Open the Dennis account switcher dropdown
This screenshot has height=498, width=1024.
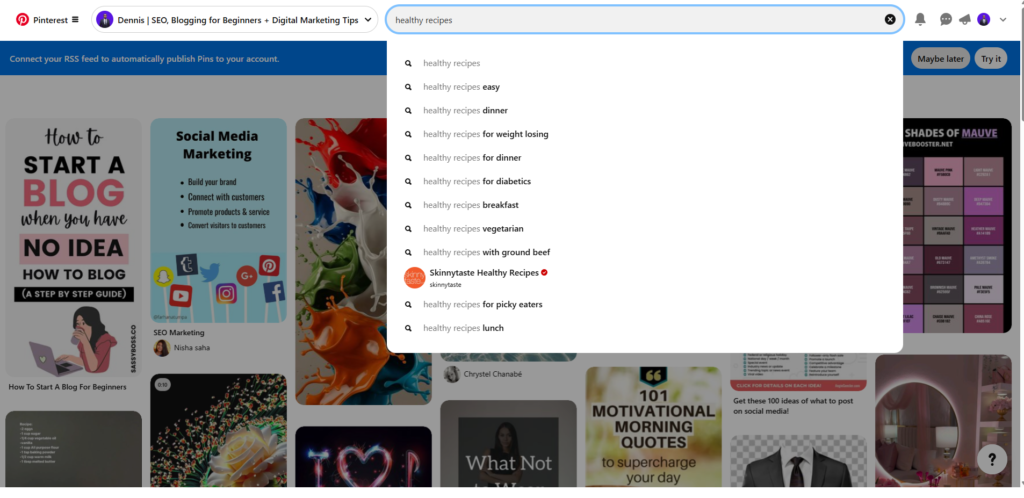coord(234,20)
